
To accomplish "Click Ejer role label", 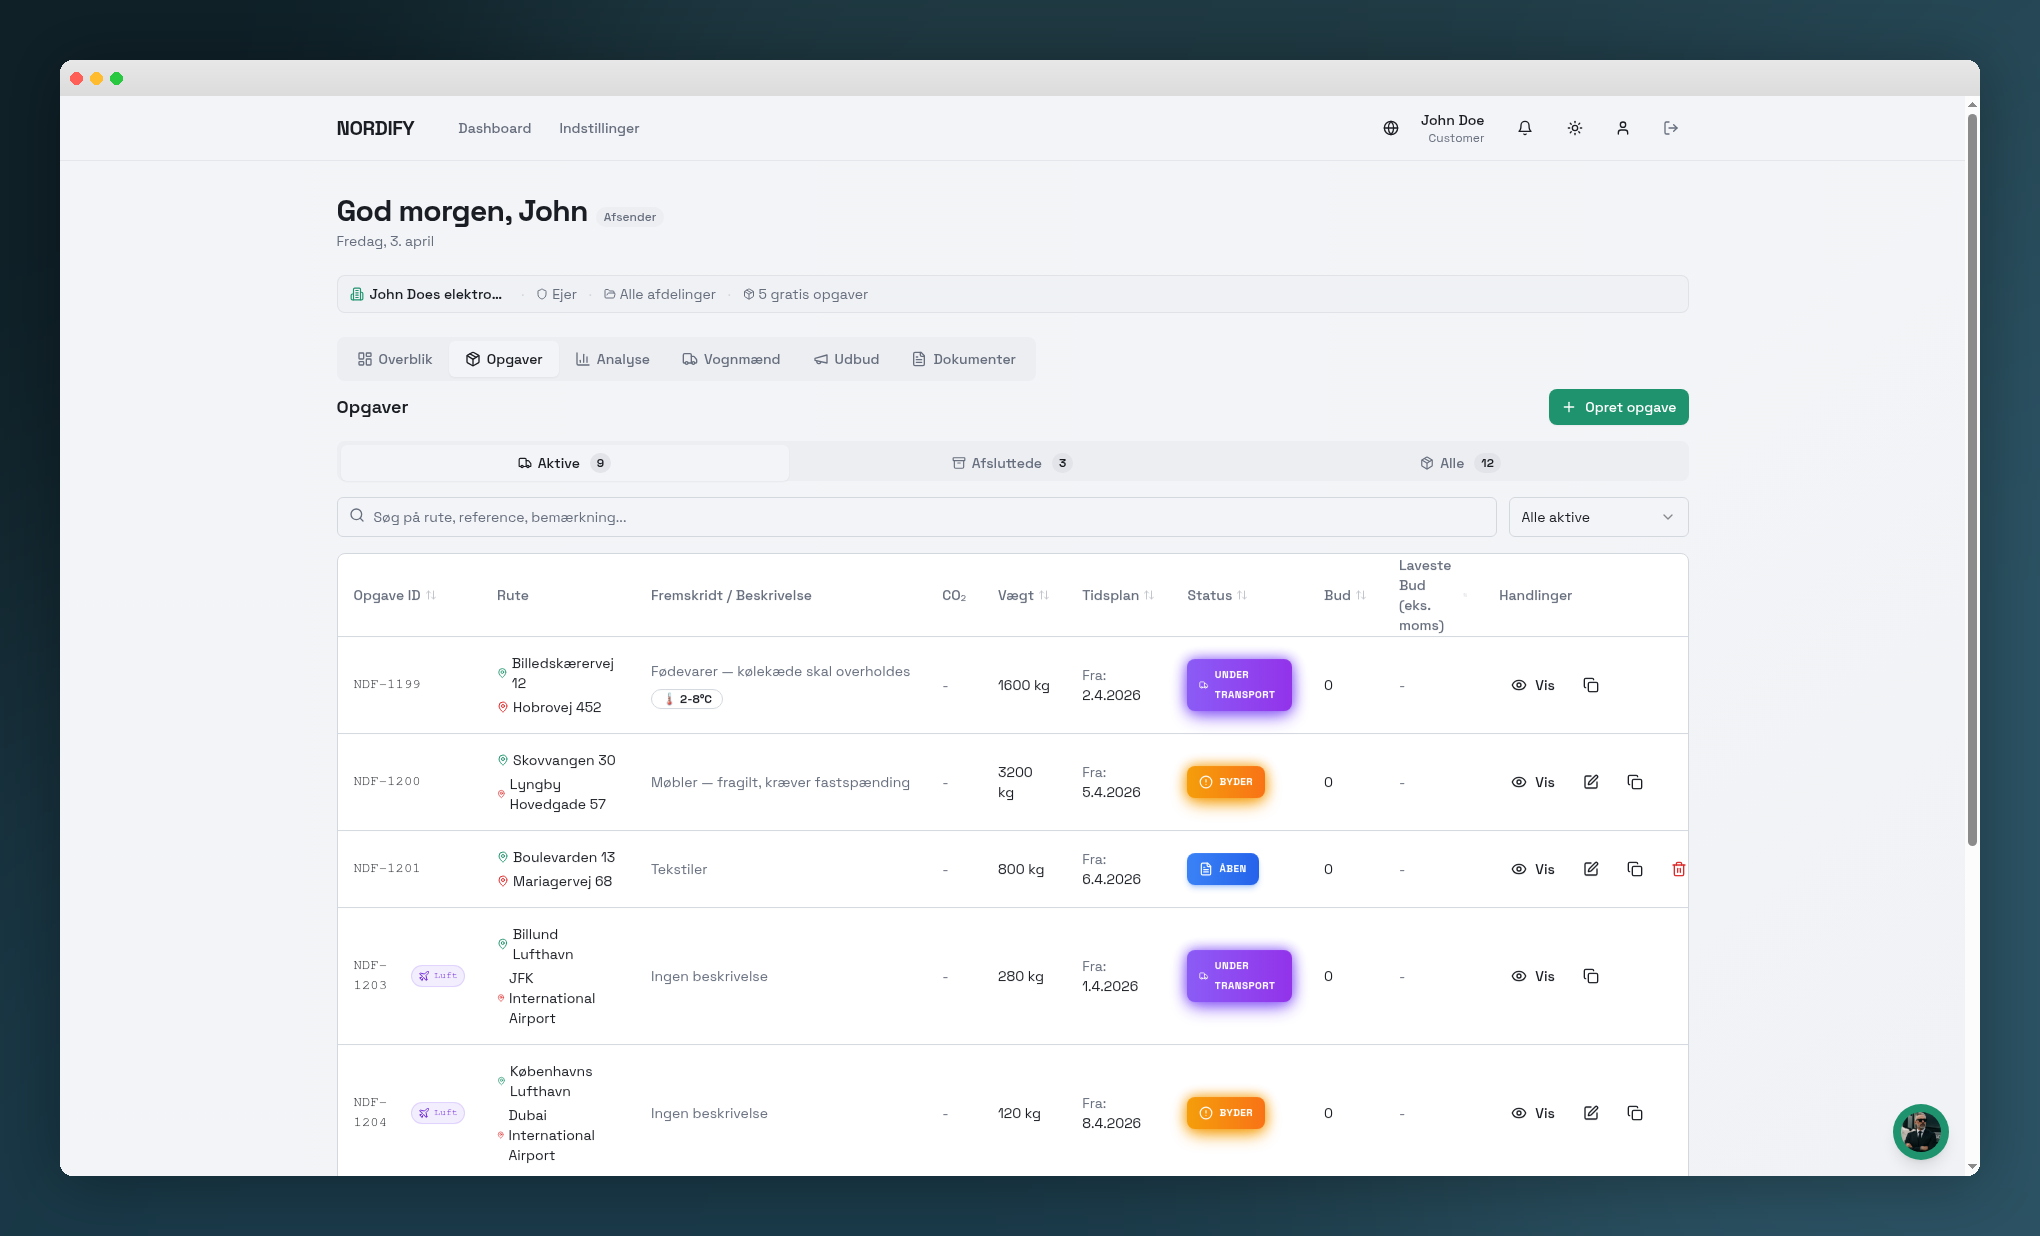I will tap(557, 294).
